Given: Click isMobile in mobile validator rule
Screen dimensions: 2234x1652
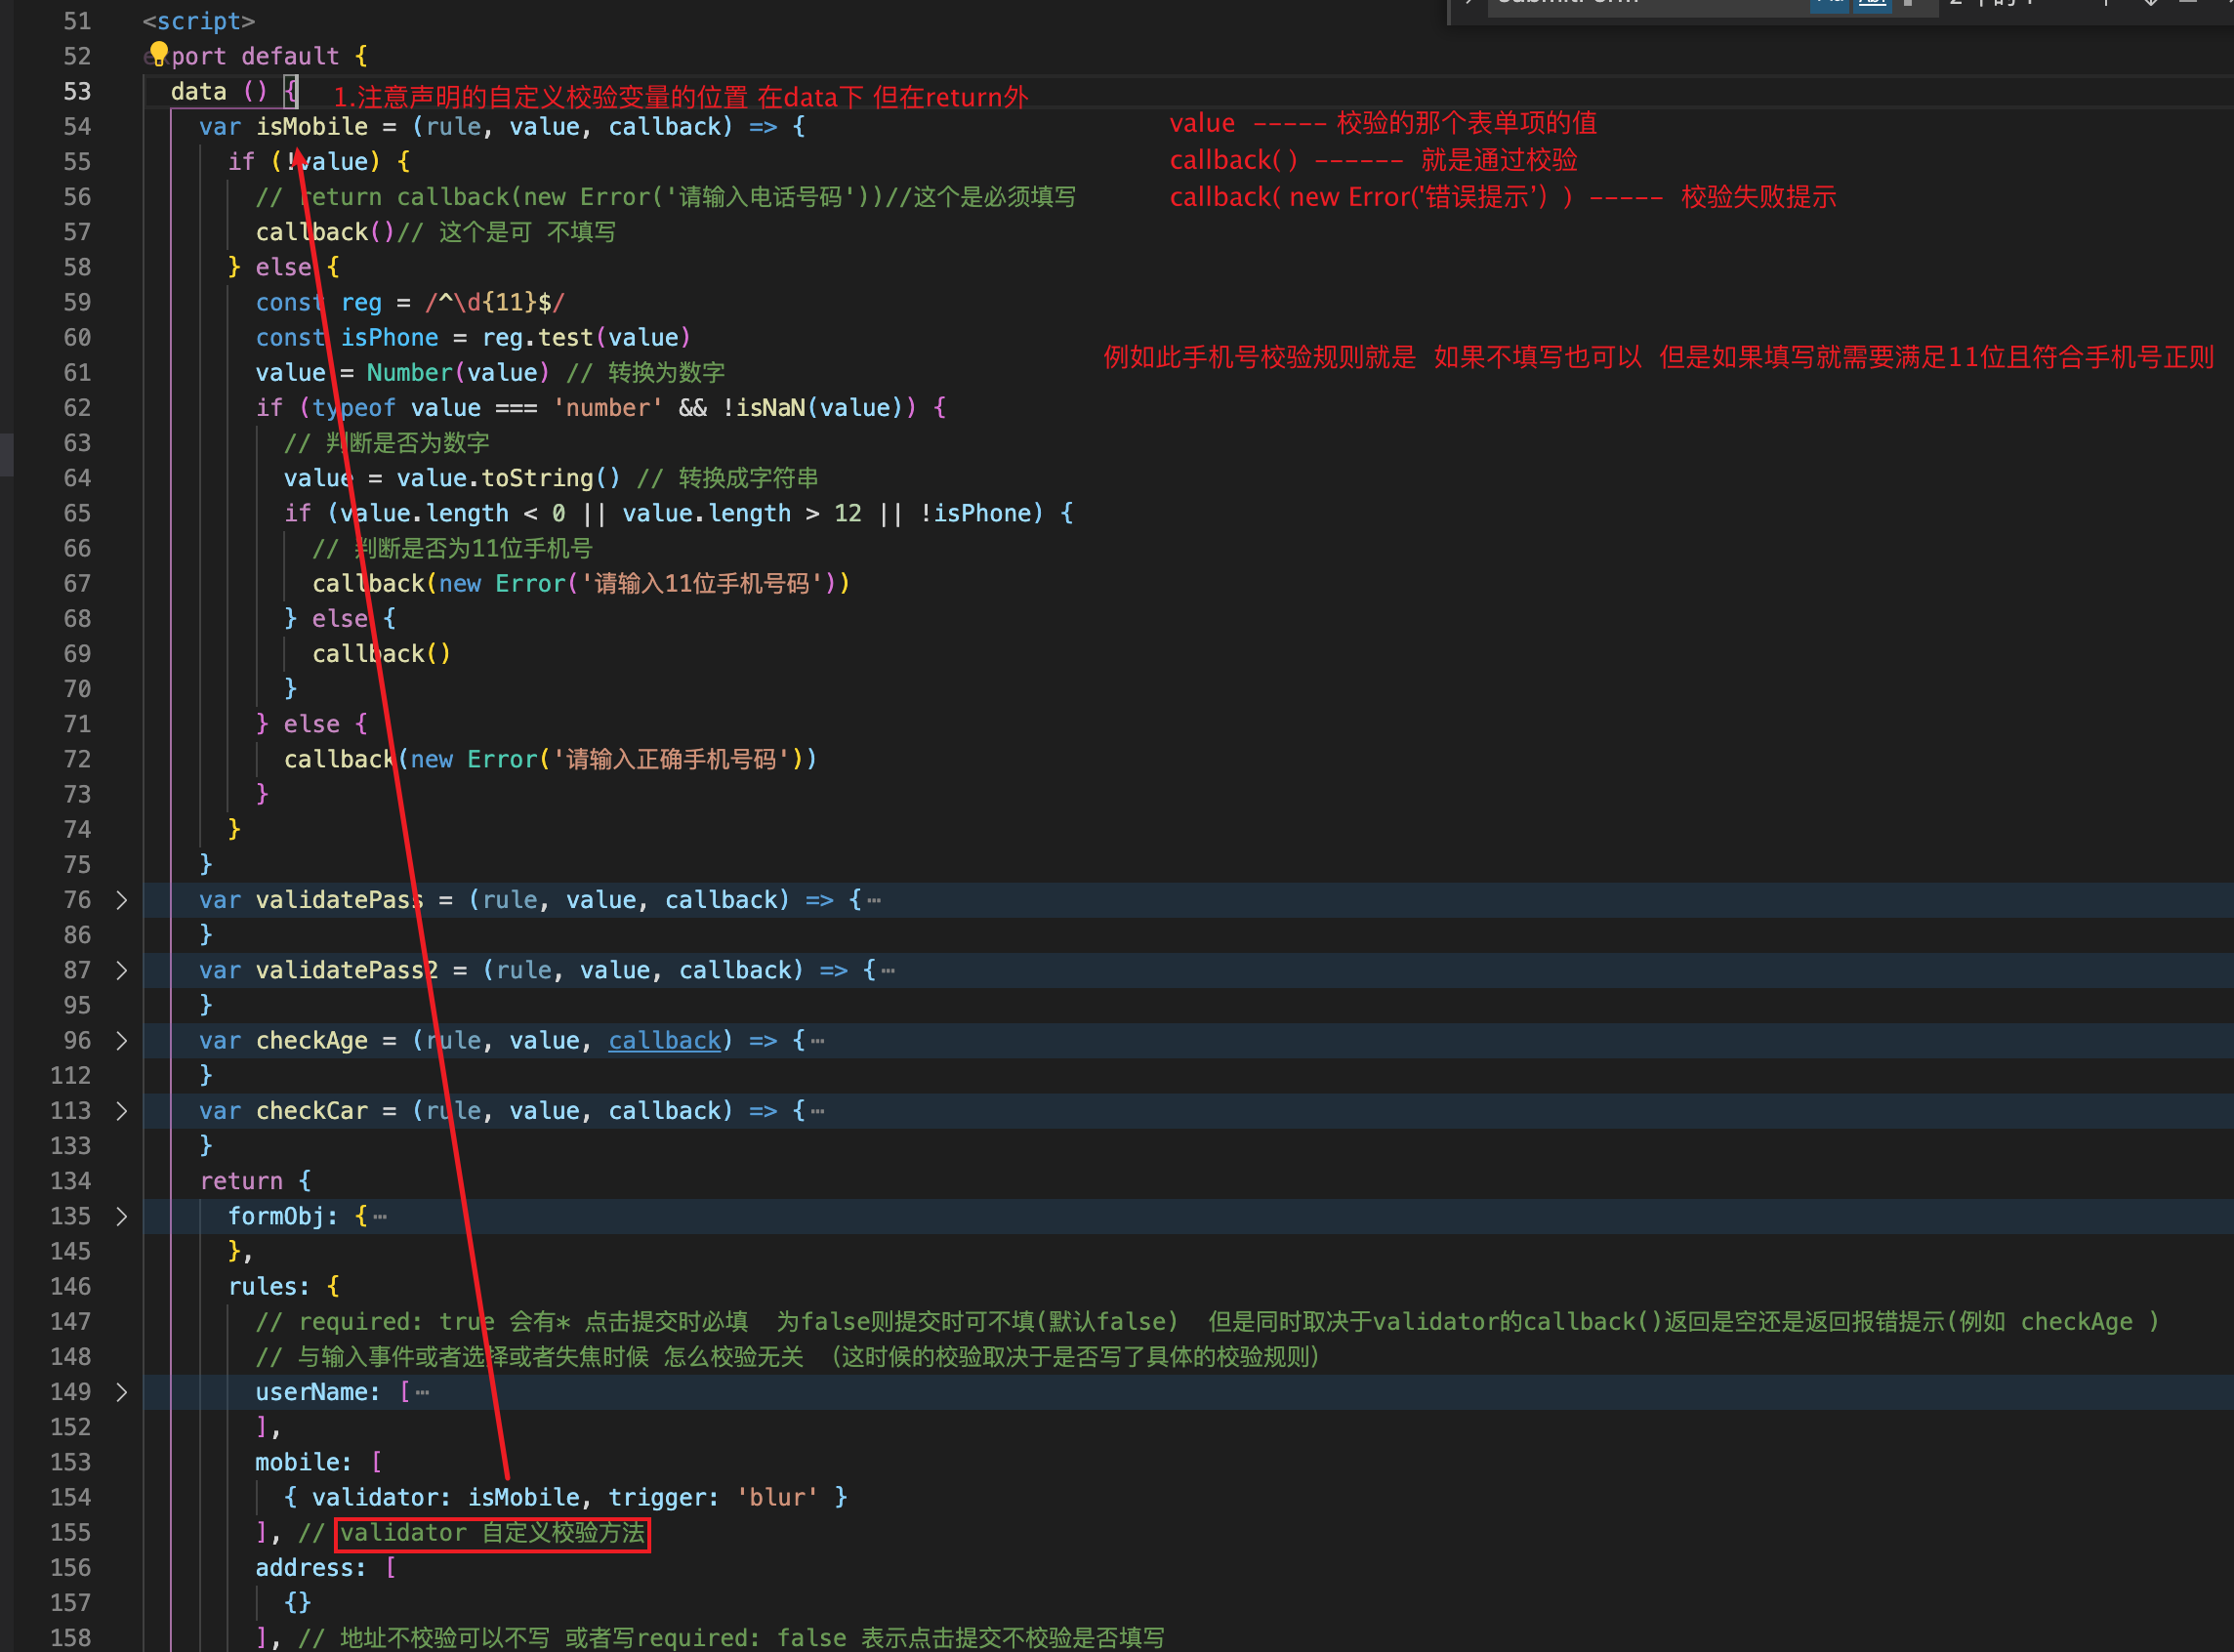Looking at the screenshot, I should [x=523, y=1497].
